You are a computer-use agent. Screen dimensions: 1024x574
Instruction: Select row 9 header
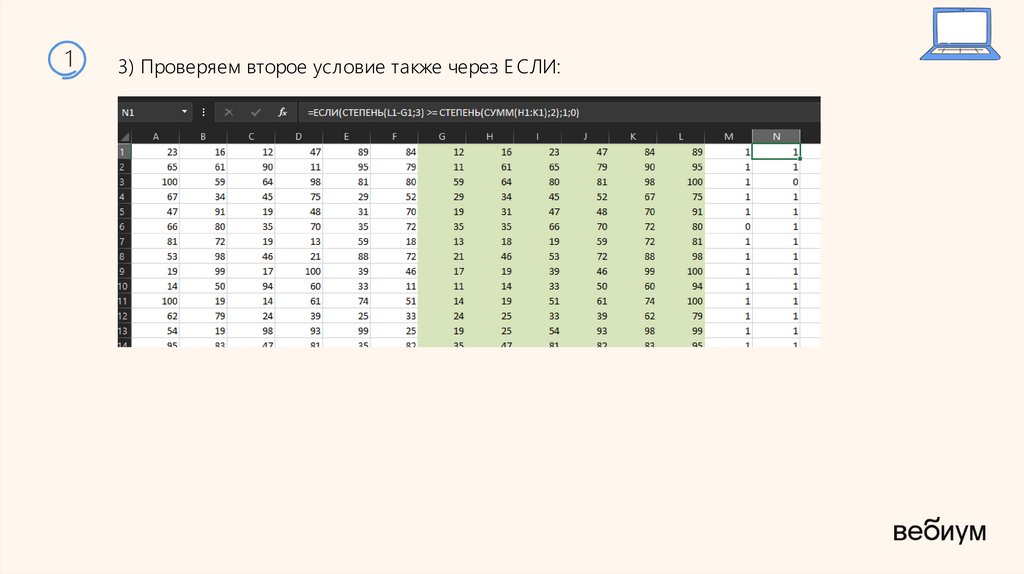tap(125, 271)
